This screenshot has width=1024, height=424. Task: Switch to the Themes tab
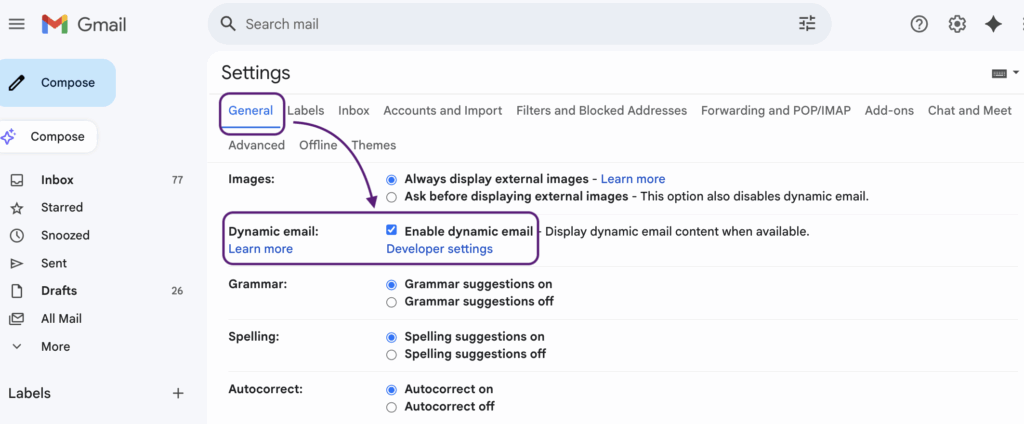point(374,145)
